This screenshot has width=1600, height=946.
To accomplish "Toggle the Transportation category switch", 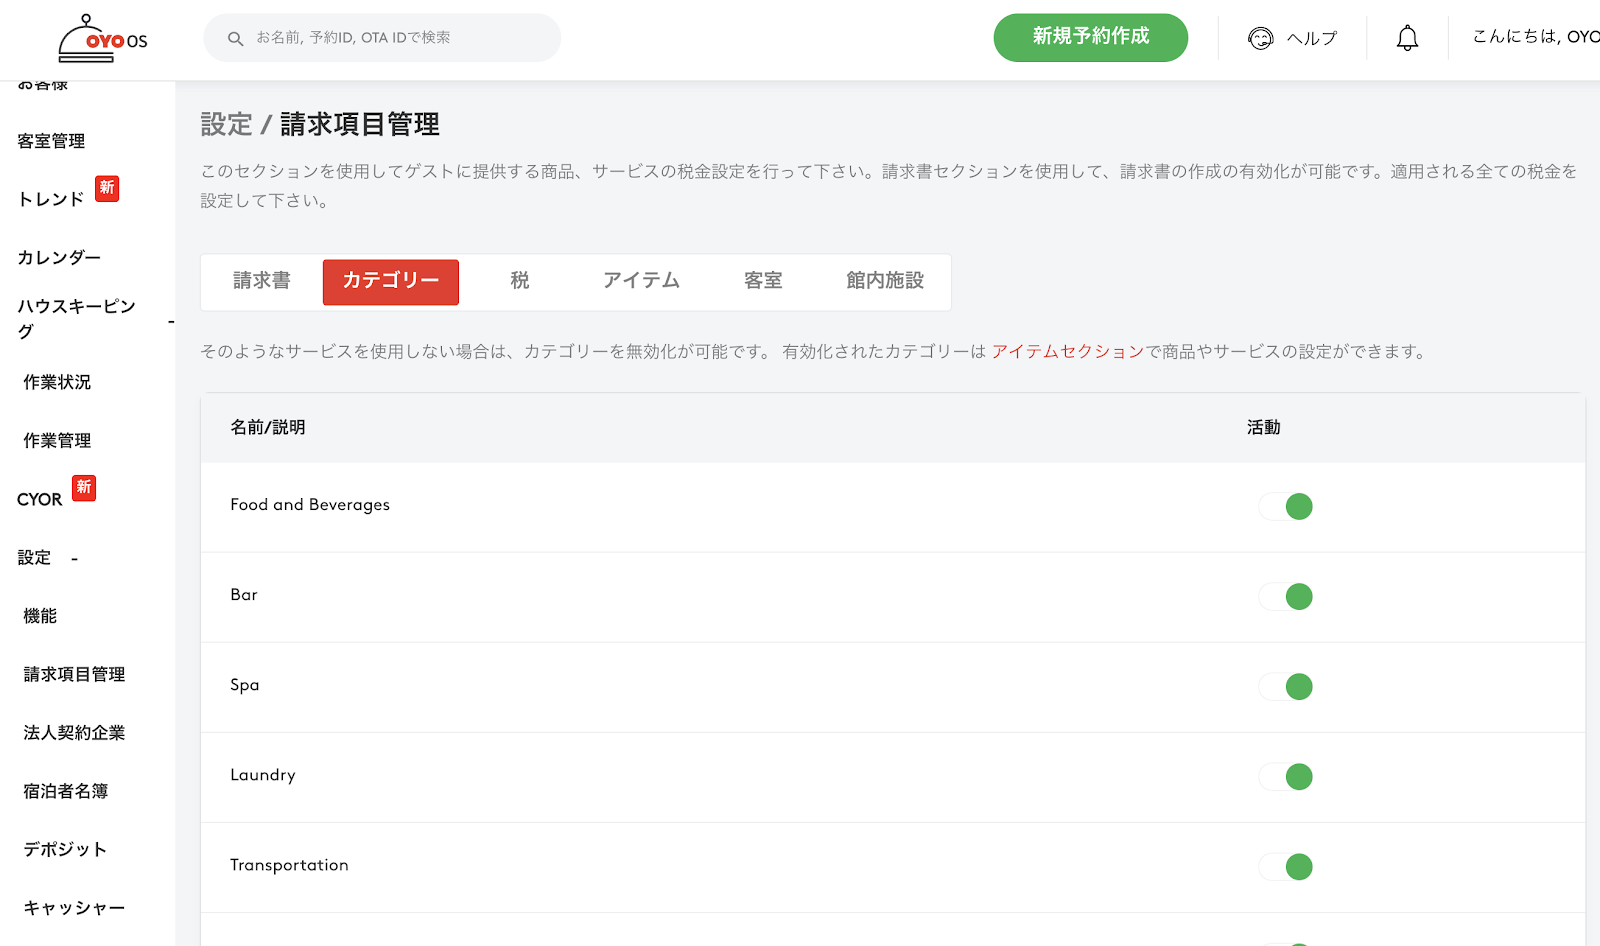I will pos(1286,867).
